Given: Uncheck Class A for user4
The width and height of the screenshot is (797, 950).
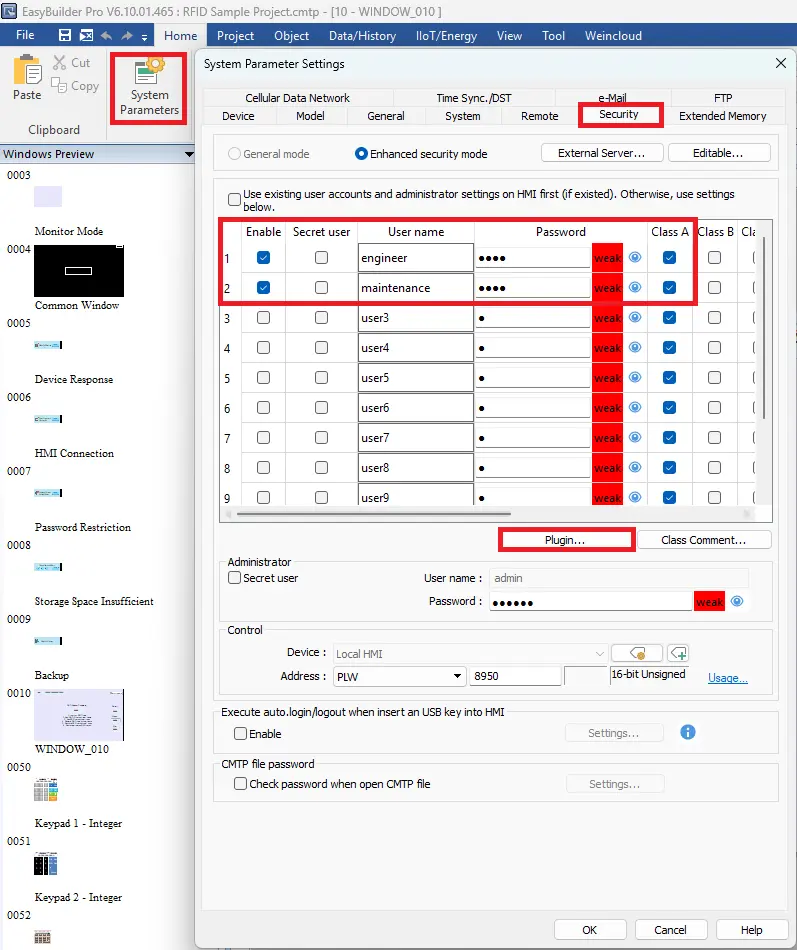Looking at the screenshot, I should 669,347.
